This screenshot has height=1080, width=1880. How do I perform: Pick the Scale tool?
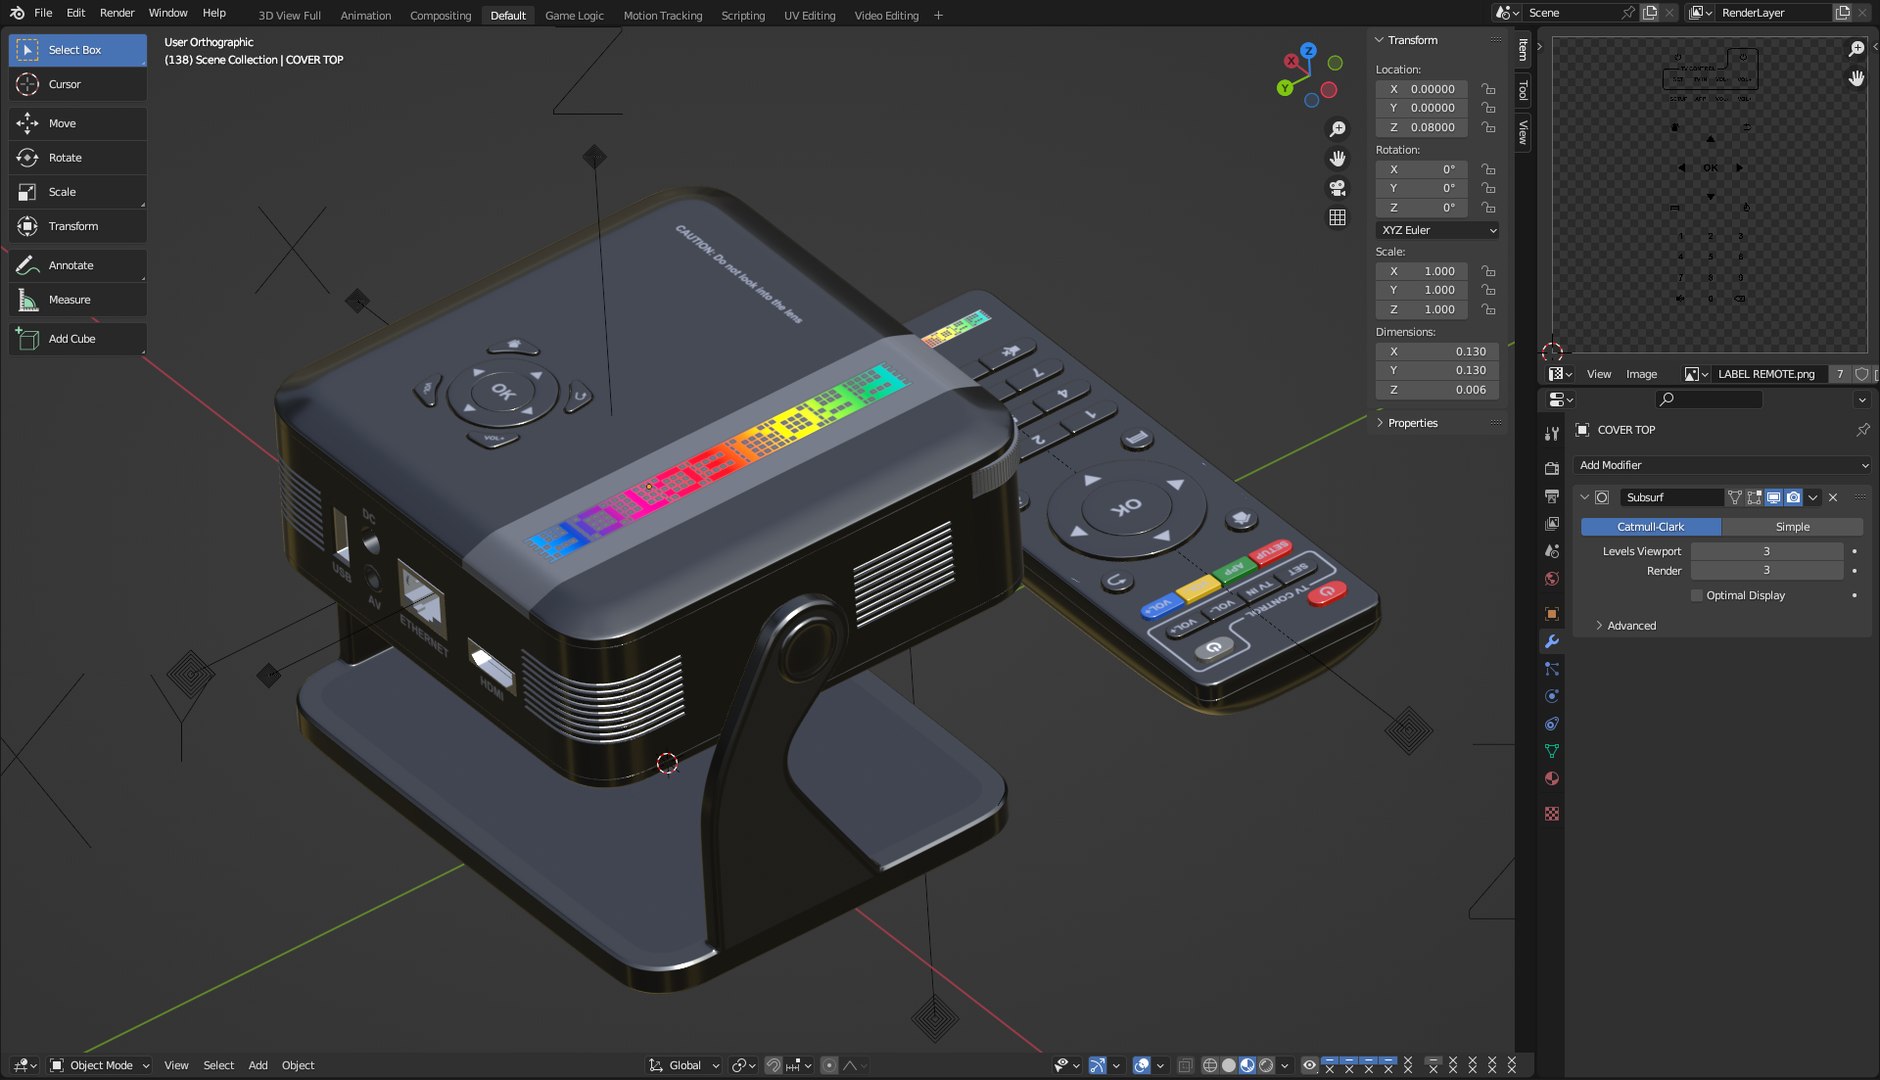point(78,191)
